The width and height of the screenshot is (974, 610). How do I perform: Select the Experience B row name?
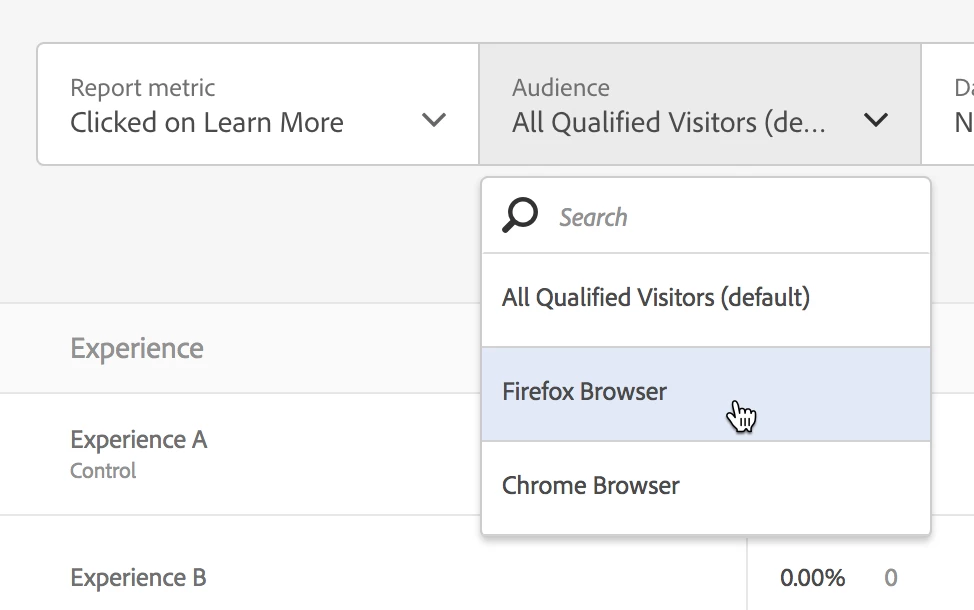click(x=138, y=578)
